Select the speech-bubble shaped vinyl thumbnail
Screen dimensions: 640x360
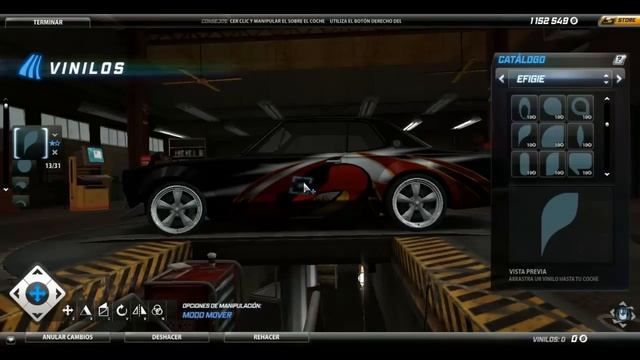click(580, 164)
